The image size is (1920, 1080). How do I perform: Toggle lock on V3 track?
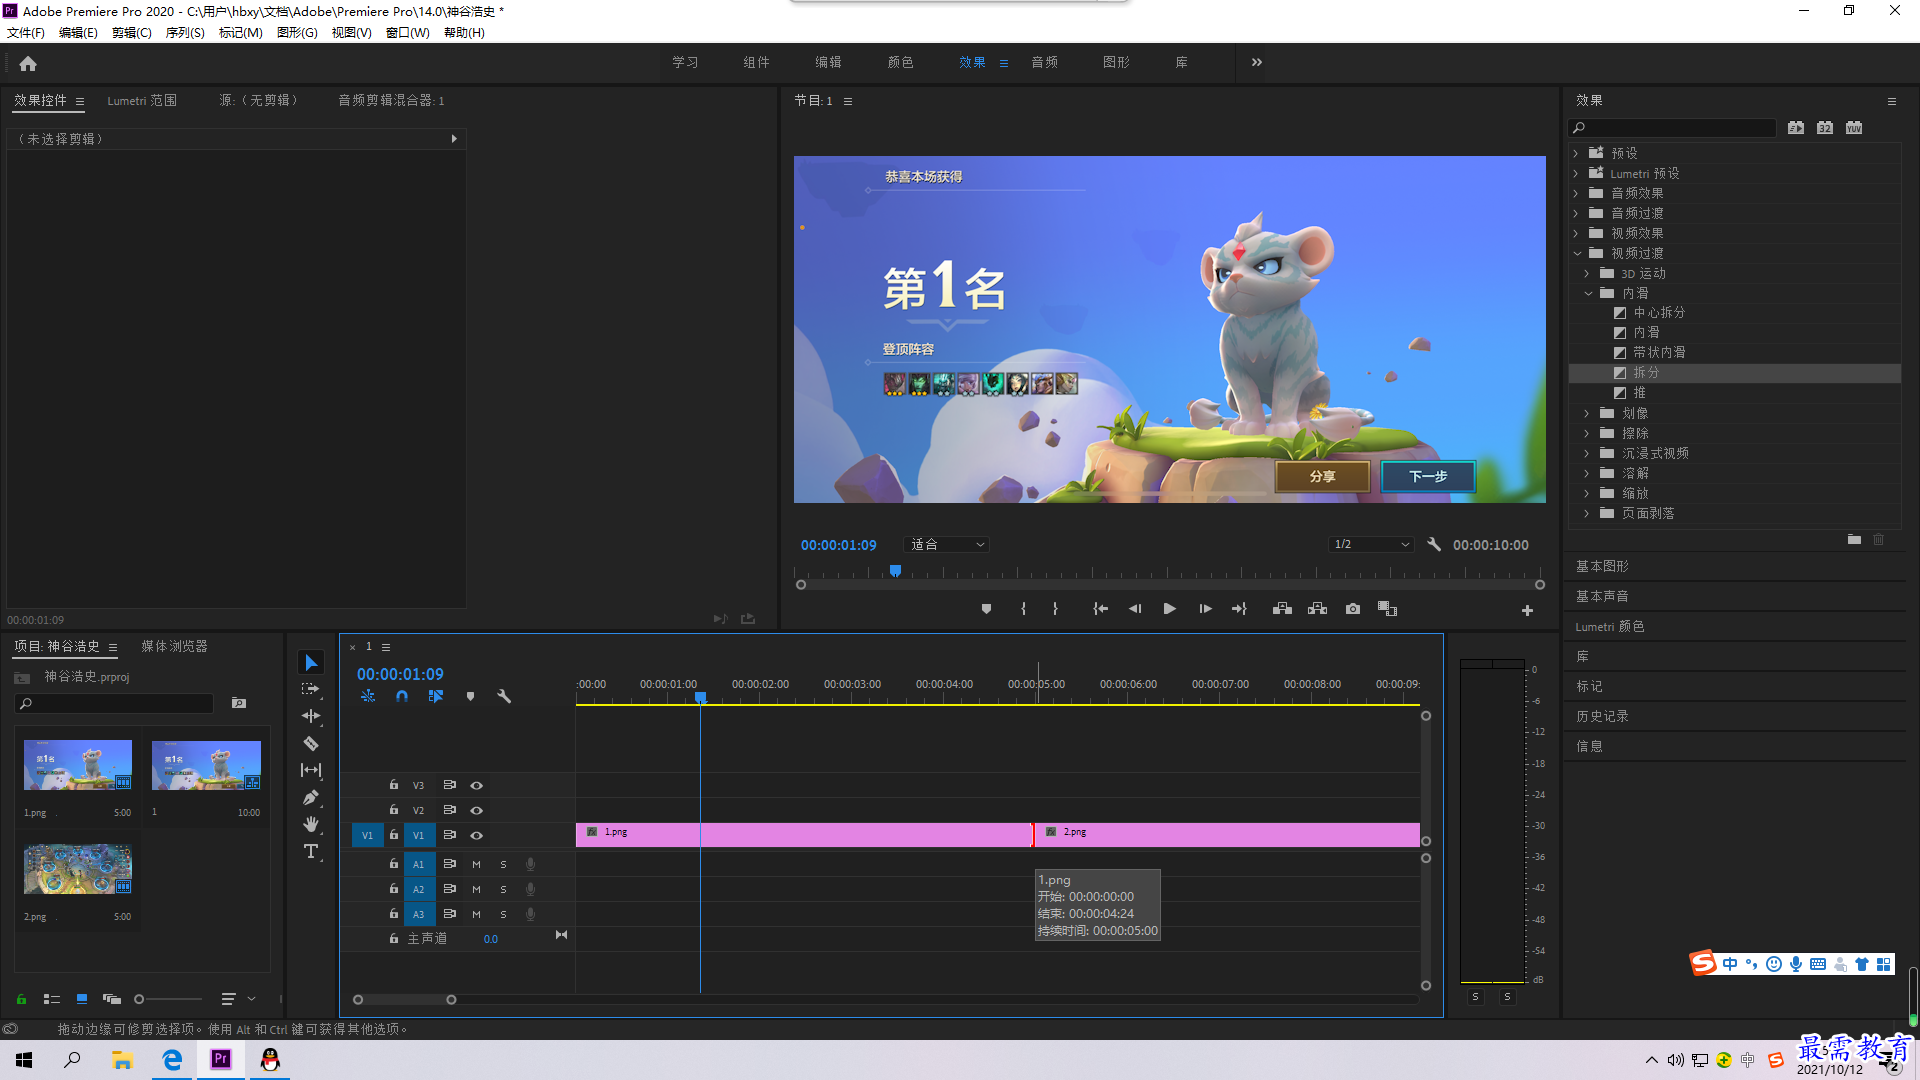[394, 785]
